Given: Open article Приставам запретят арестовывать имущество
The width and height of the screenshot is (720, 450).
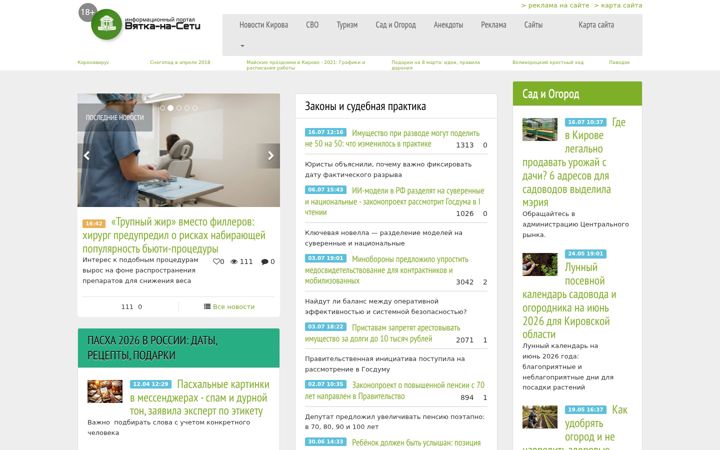Looking at the screenshot, I should point(382,333).
